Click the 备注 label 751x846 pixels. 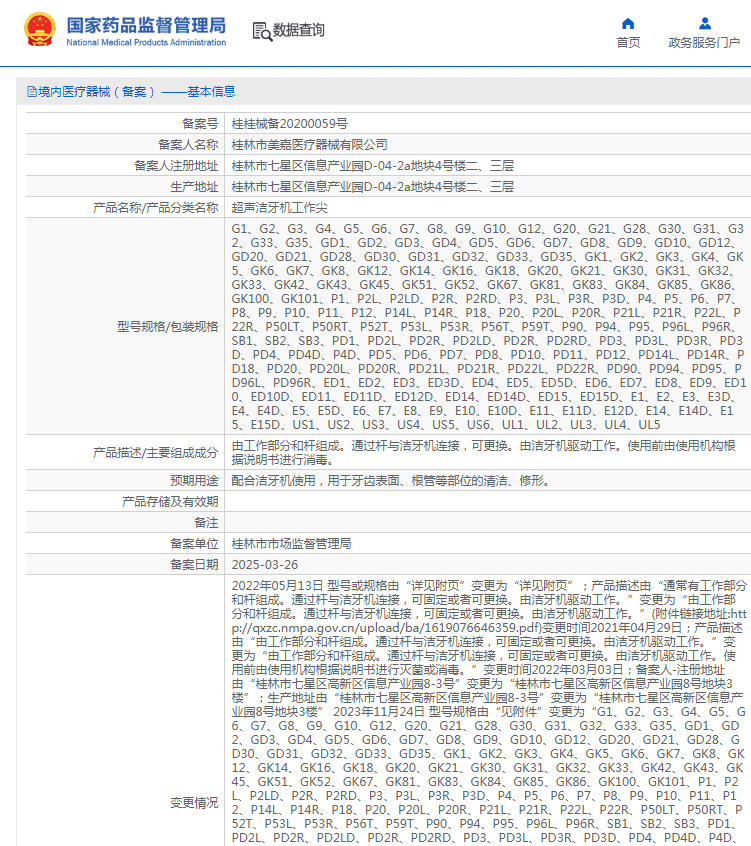point(206,523)
